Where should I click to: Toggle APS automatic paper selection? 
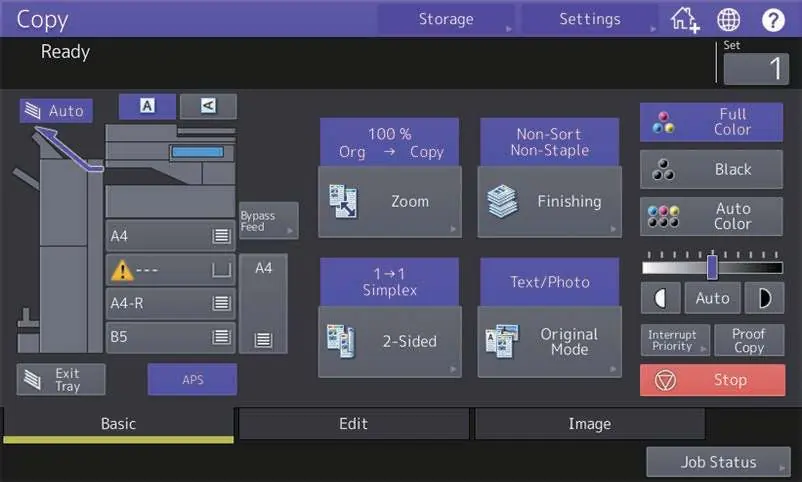click(192, 380)
